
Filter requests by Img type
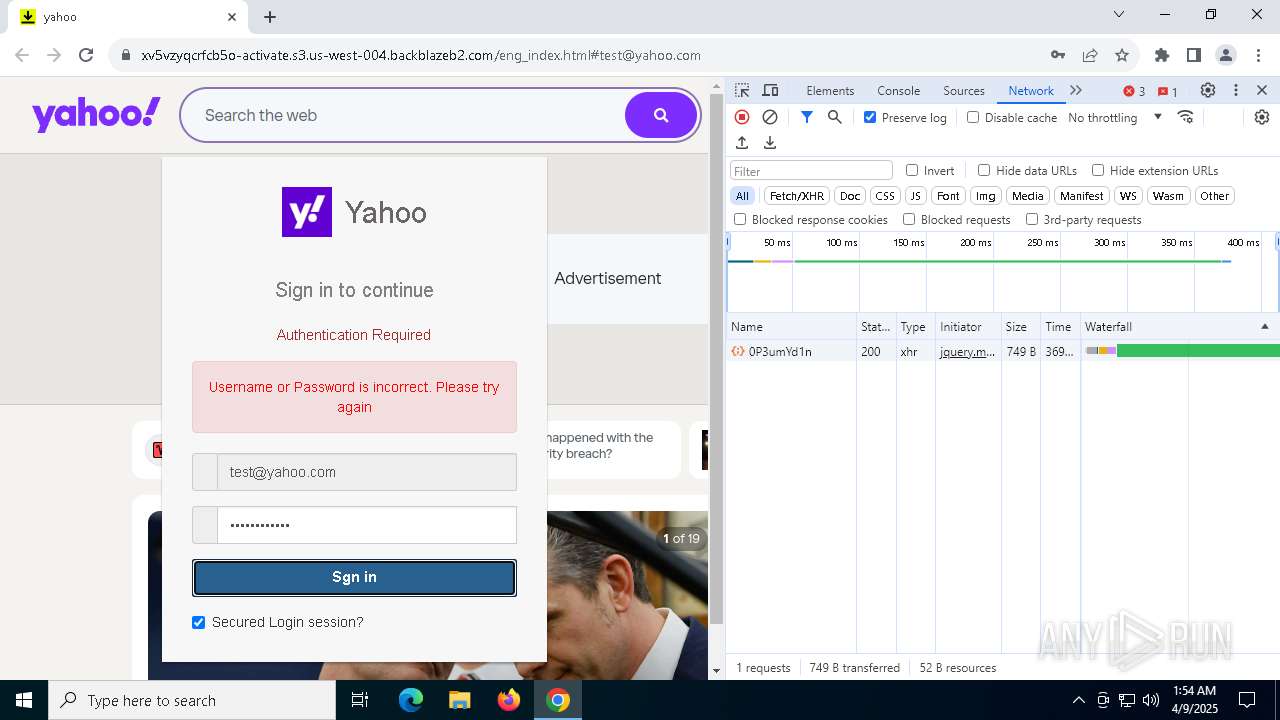click(x=986, y=196)
